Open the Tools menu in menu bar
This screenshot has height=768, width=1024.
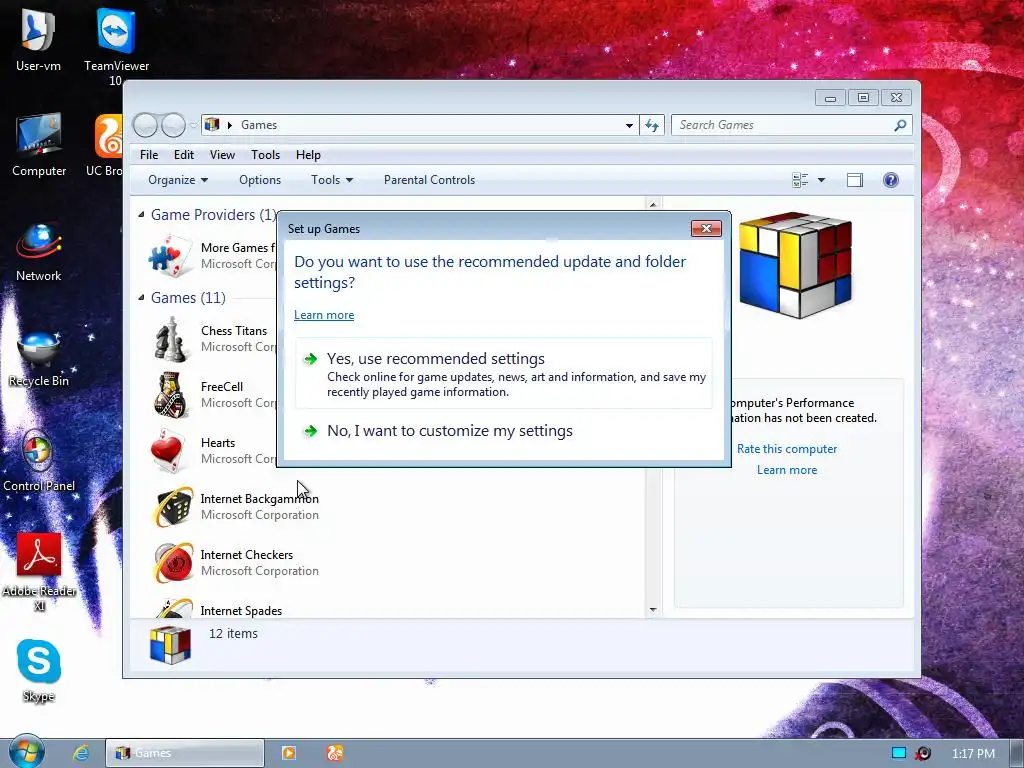point(265,155)
